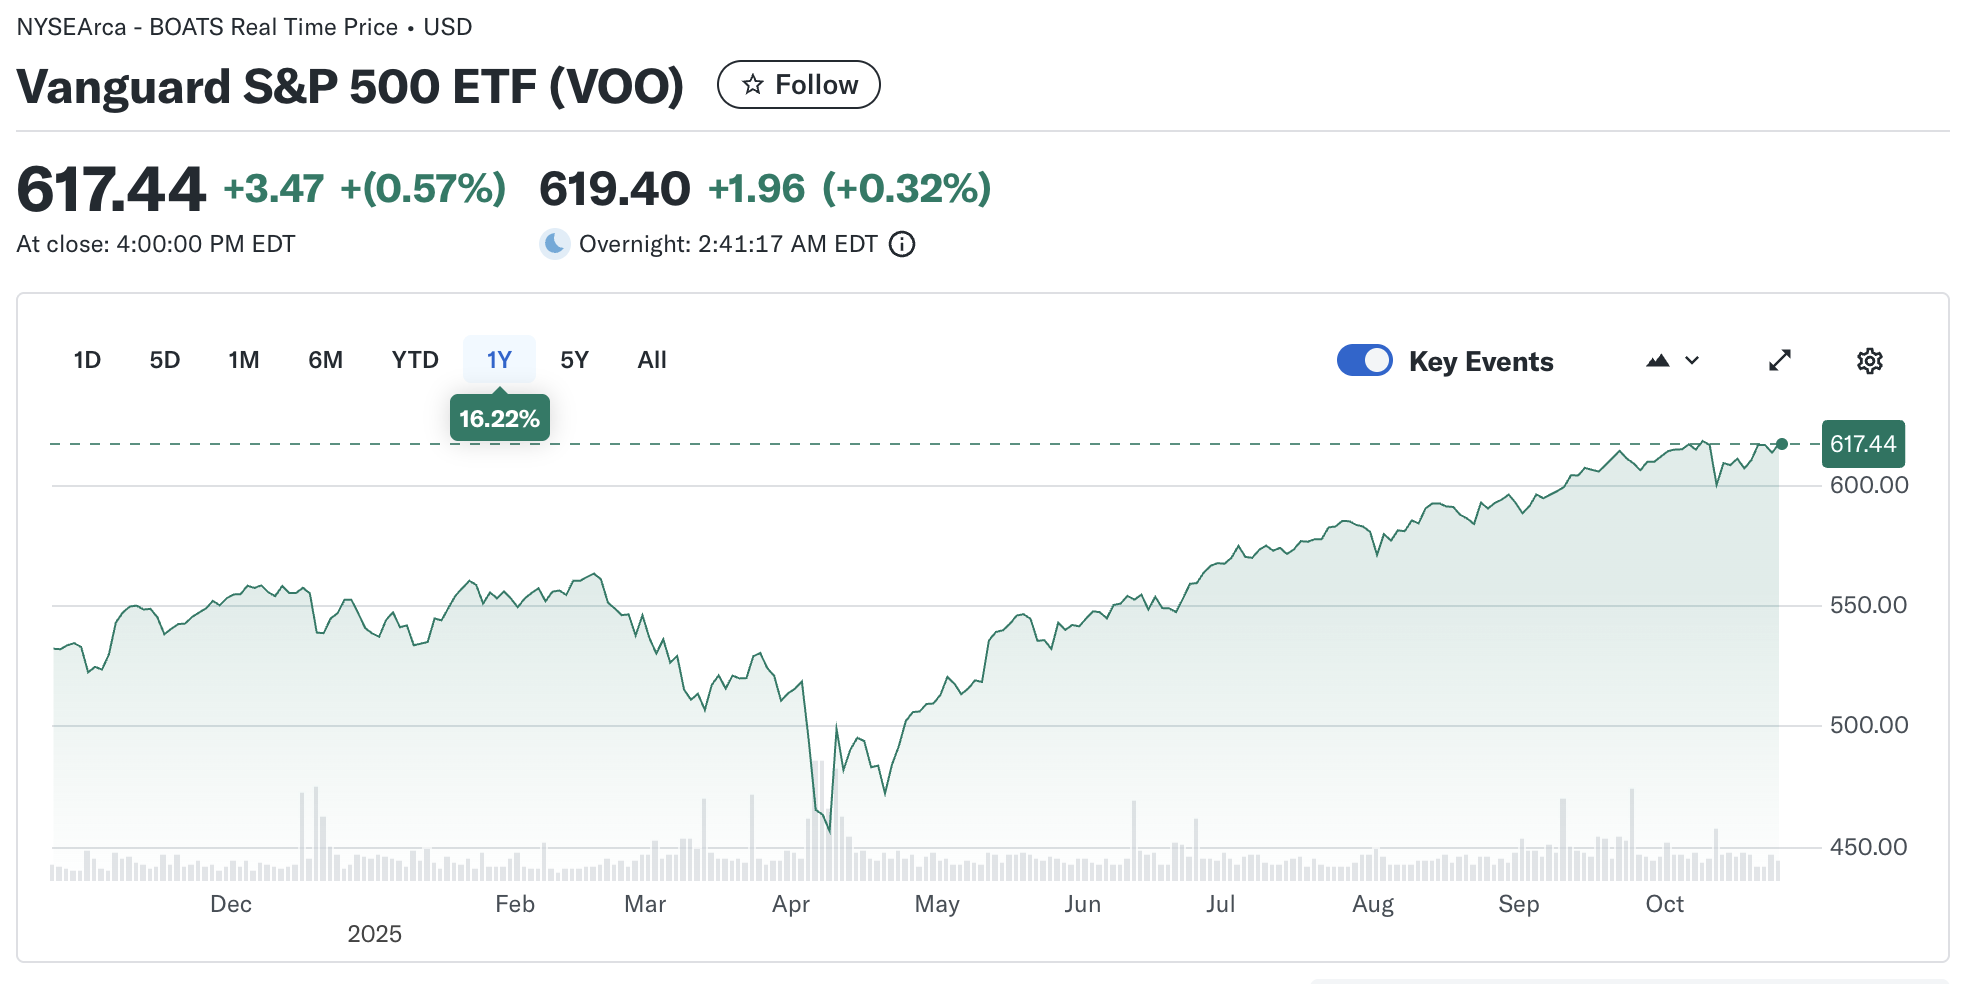Click Key Events label to toggle events
This screenshot has width=1972, height=984.
pos(1481,360)
